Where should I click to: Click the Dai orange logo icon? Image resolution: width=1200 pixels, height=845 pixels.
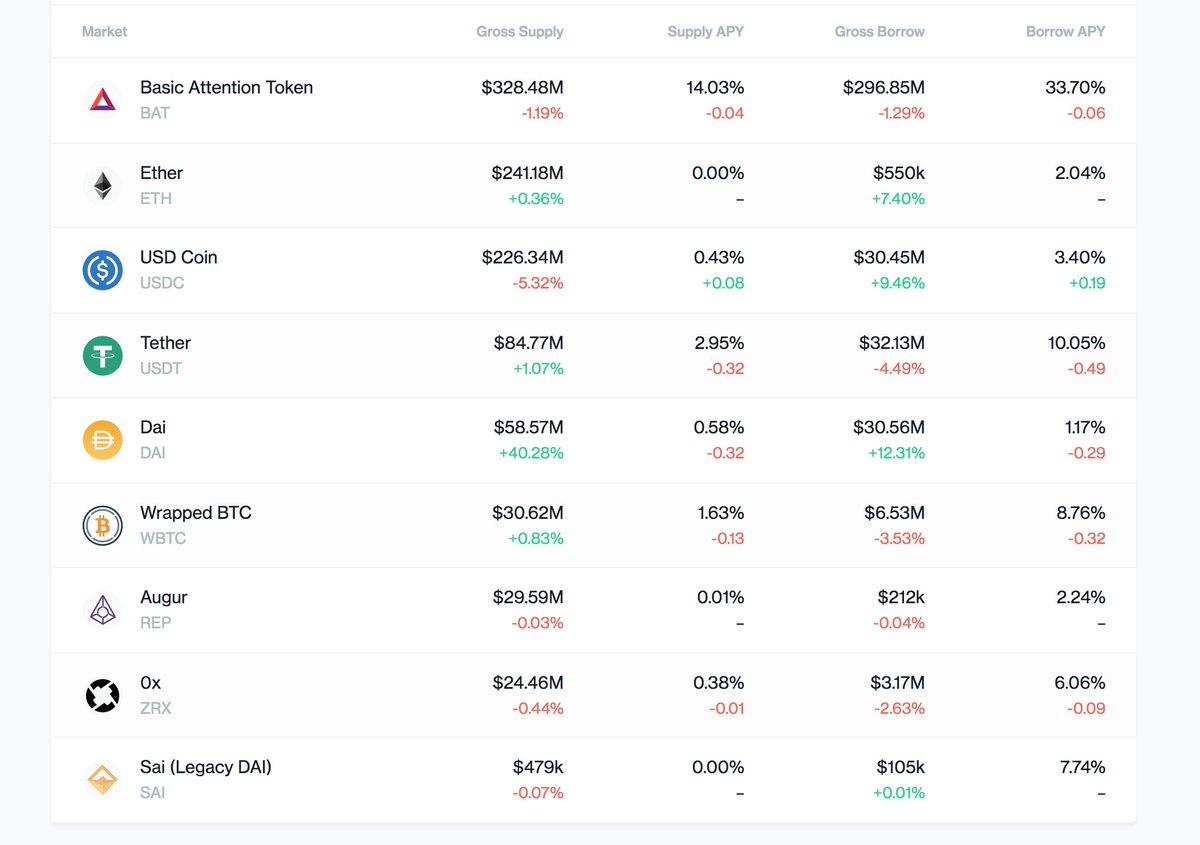(102, 440)
